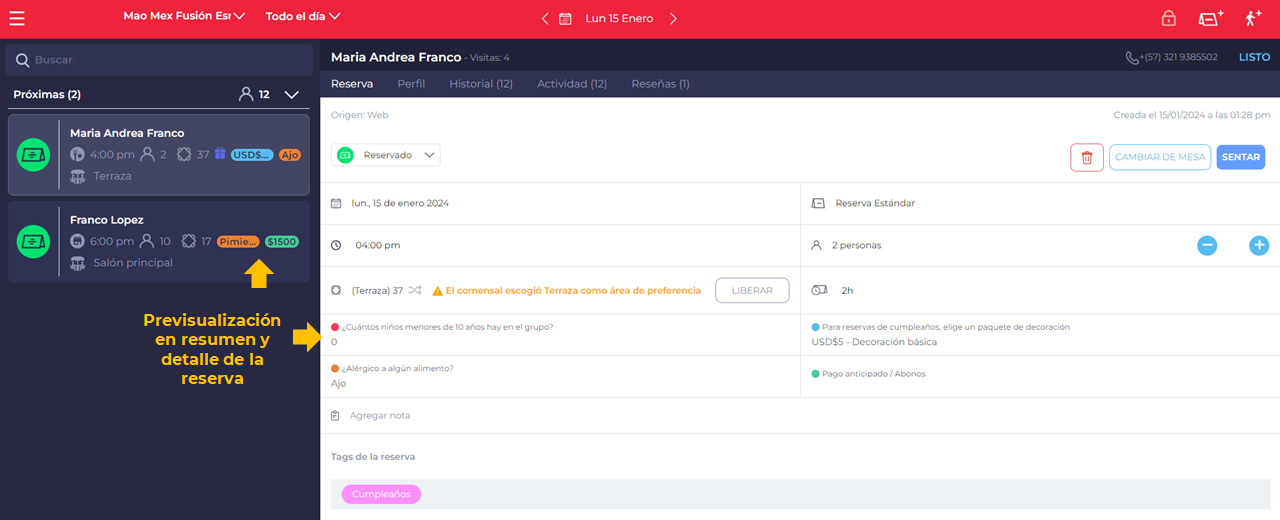Image resolution: width=1280 pixels, height=520 pixels.
Task: Click the SENTAR button
Action: tap(1241, 157)
